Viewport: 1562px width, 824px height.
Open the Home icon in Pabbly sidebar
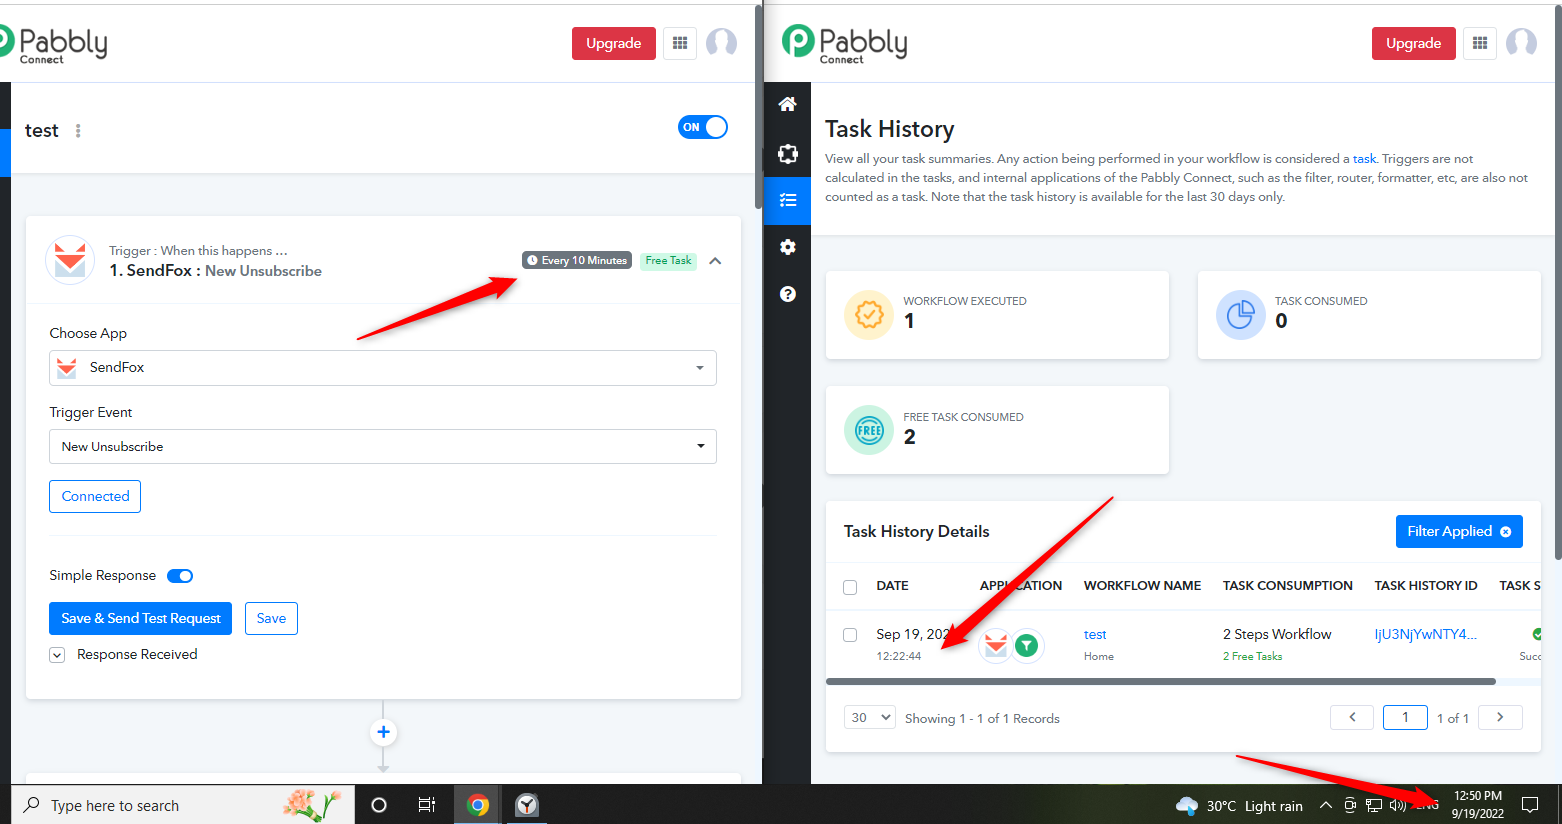pyautogui.click(x=788, y=104)
